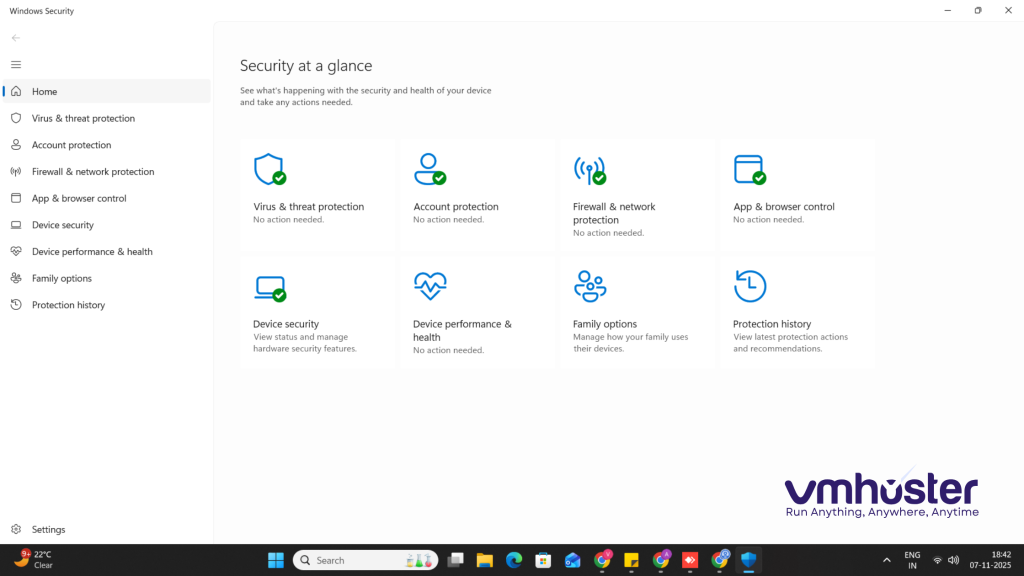The height and width of the screenshot is (576, 1024).
Task: Open the Microsoft Store app
Action: point(543,559)
